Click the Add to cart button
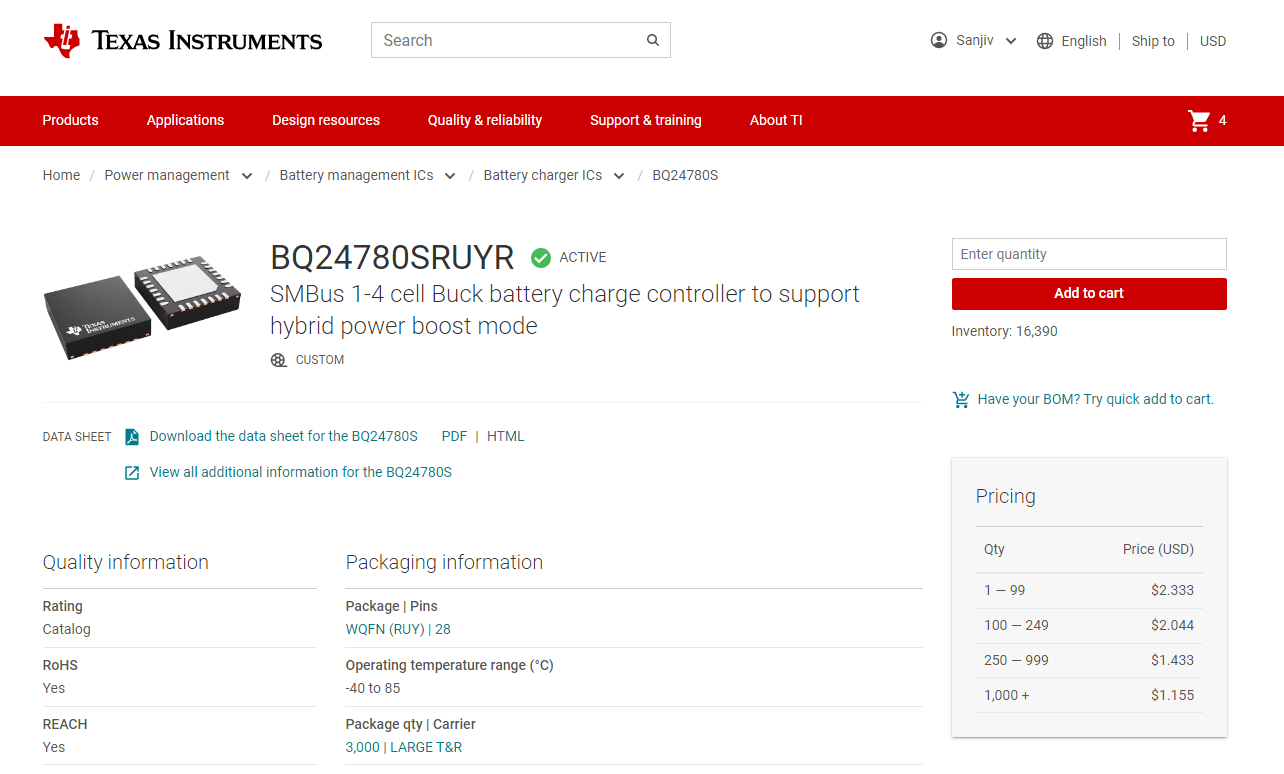Image resolution: width=1284 pixels, height=774 pixels. click(1089, 294)
